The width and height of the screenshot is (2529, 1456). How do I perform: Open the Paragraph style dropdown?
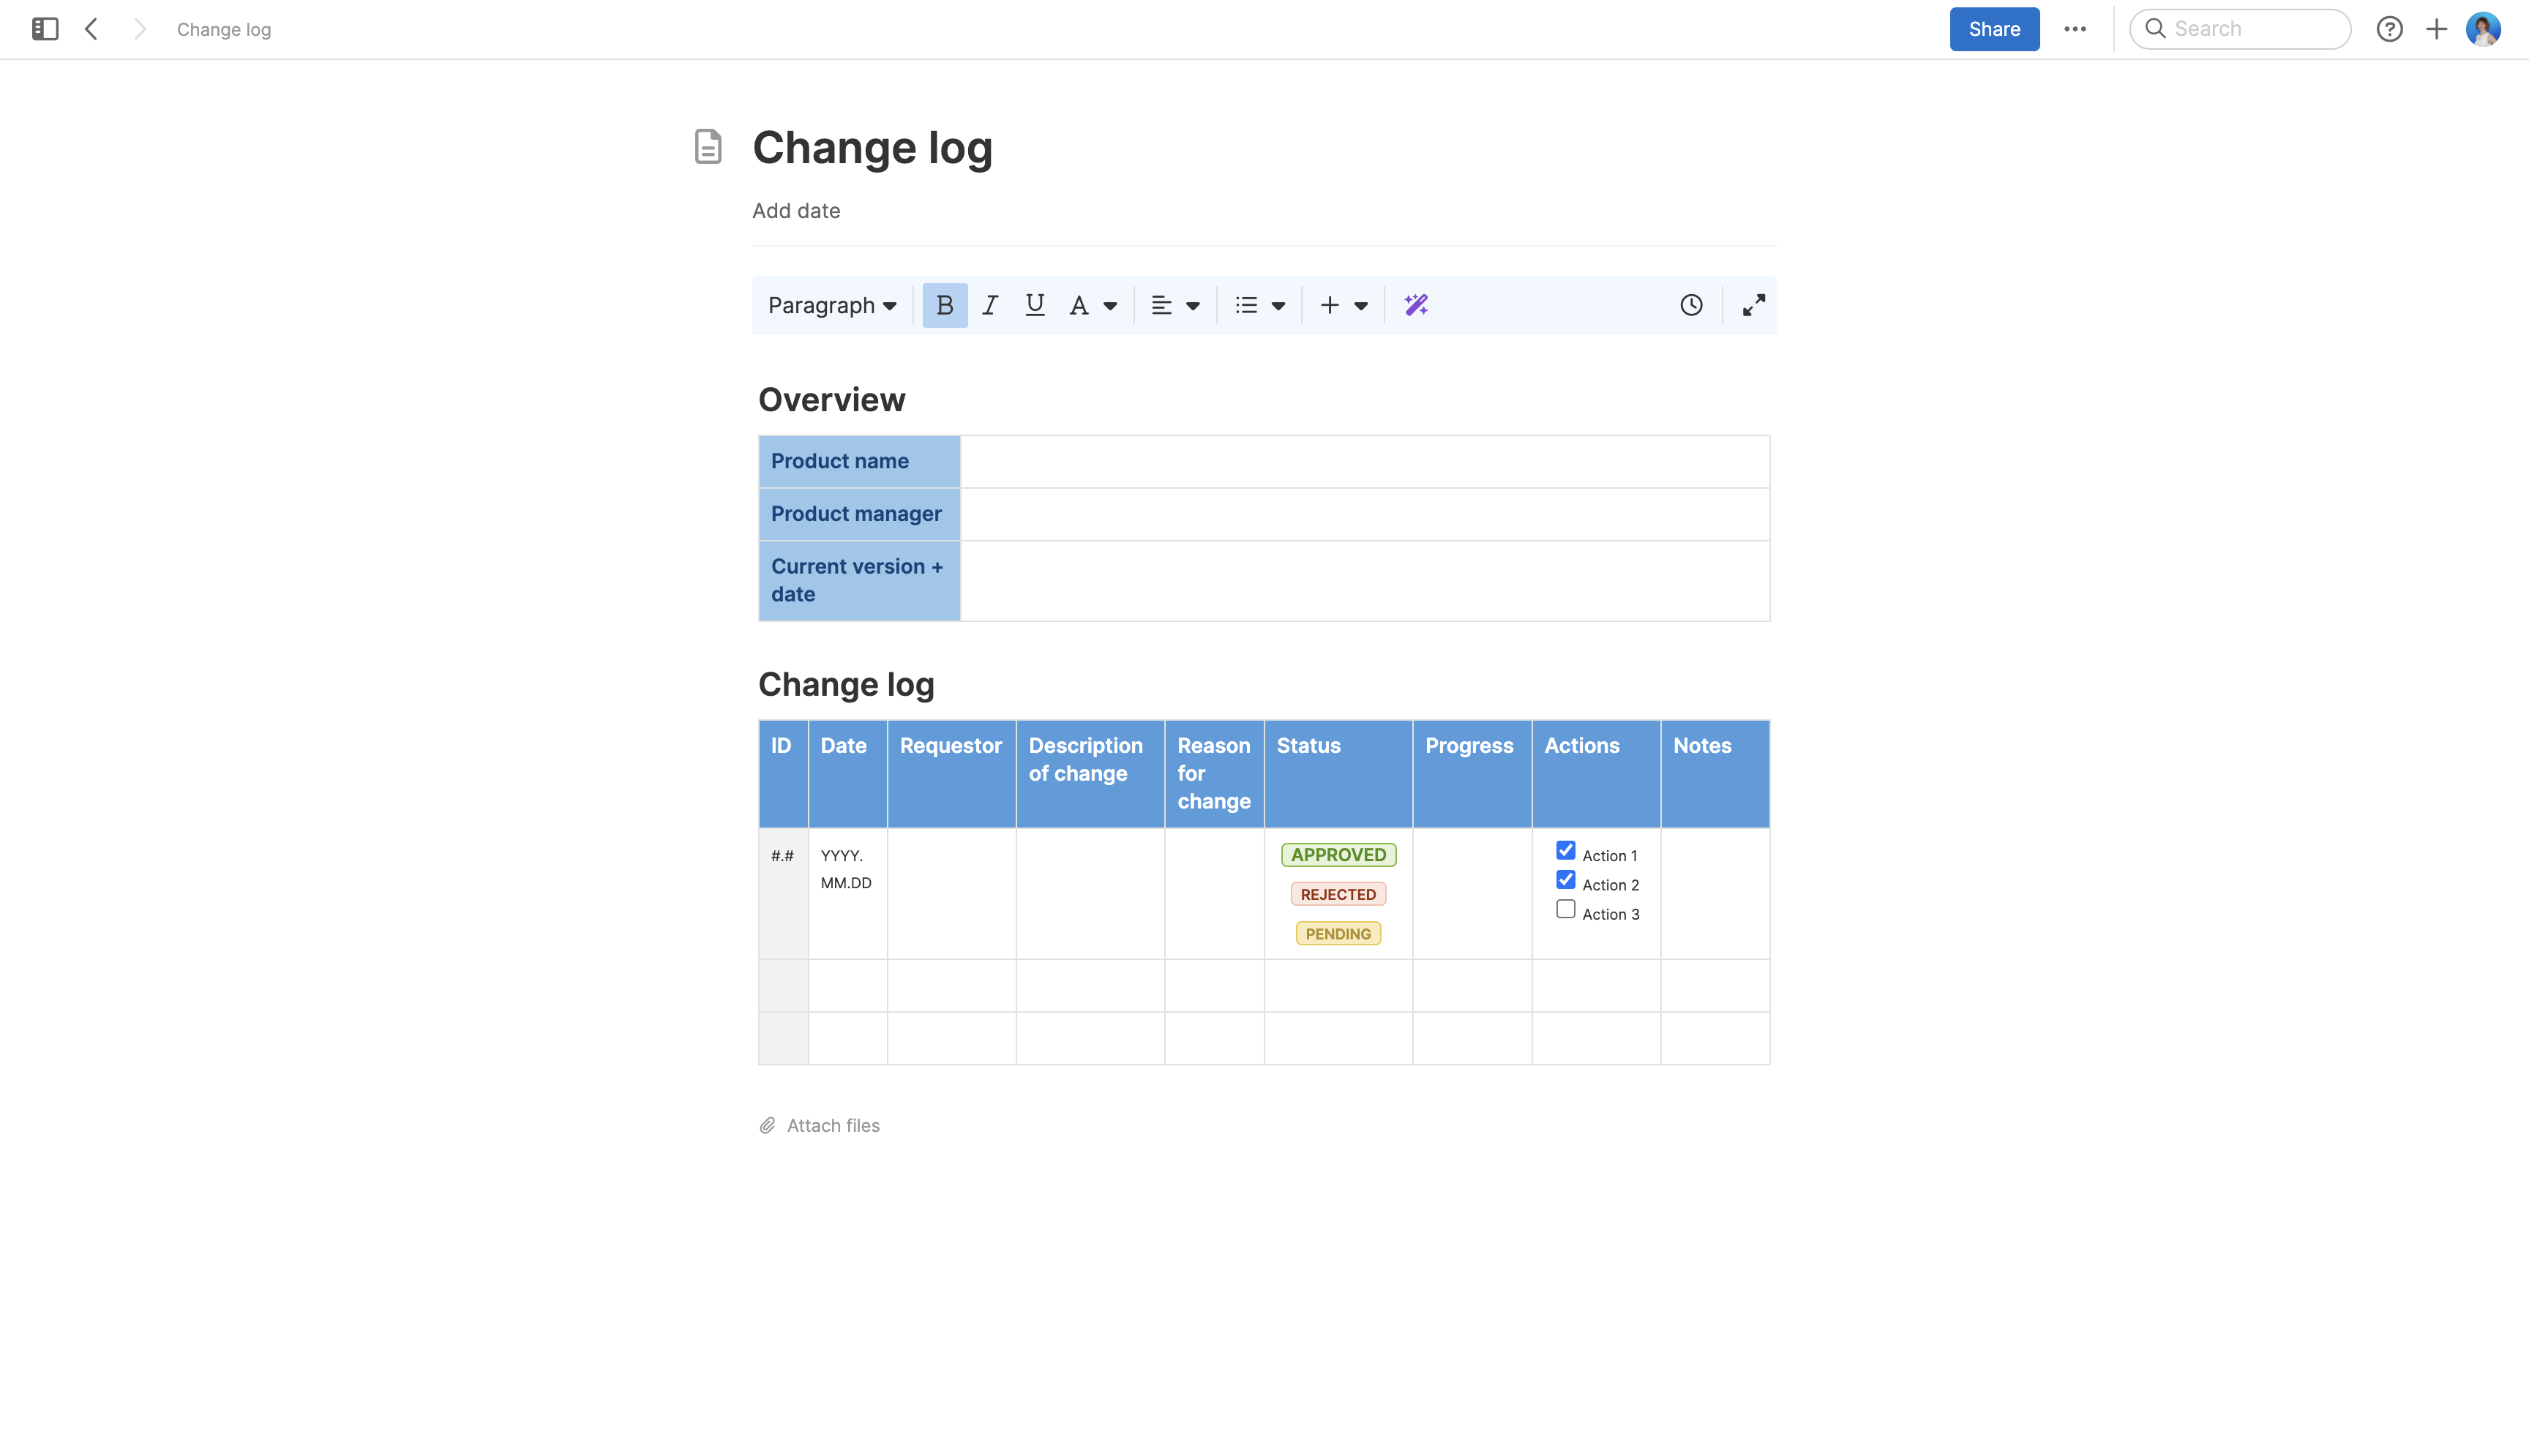[832, 305]
